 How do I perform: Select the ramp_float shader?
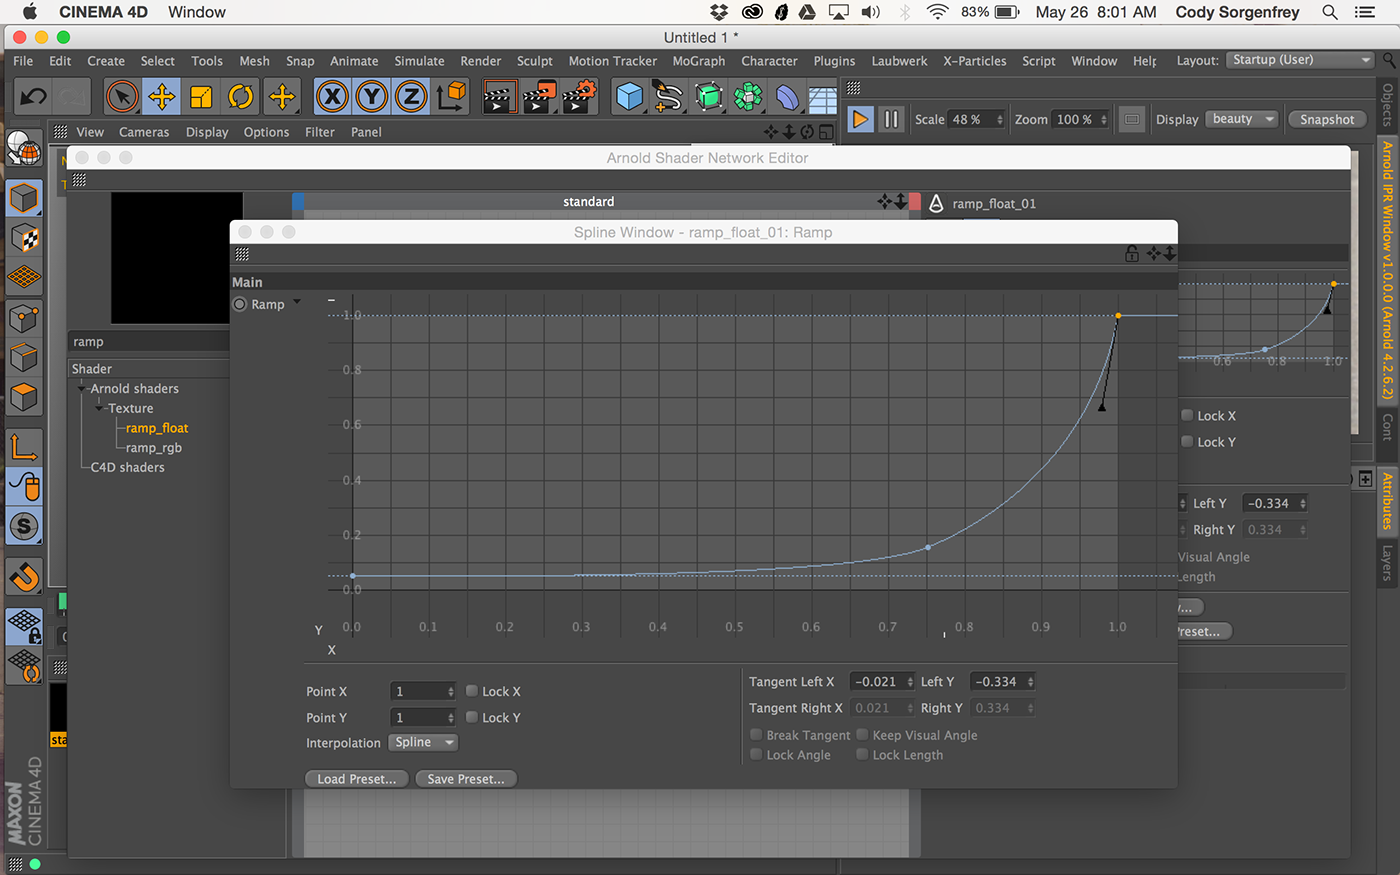click(x=157, y=428)
